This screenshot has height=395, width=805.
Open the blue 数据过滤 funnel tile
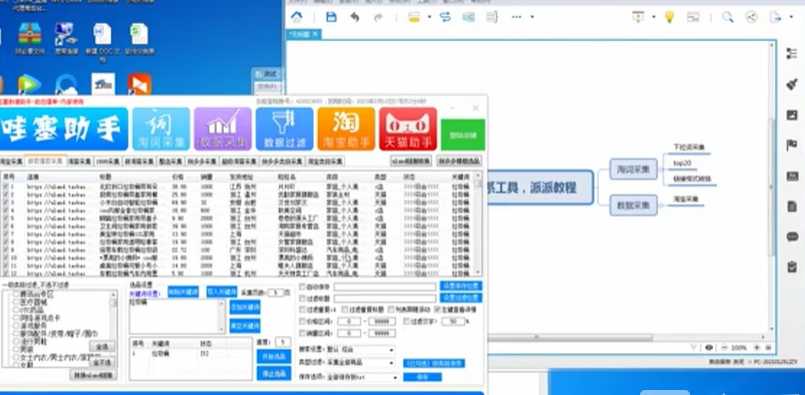pyautogui.click(x=284, y=129)
